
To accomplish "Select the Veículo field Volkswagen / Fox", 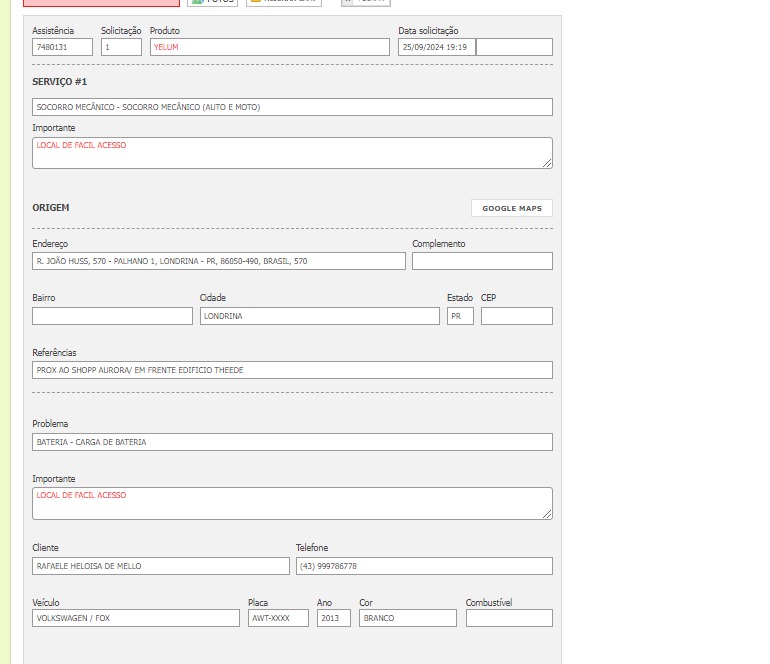I will click(x=136, y=618).
